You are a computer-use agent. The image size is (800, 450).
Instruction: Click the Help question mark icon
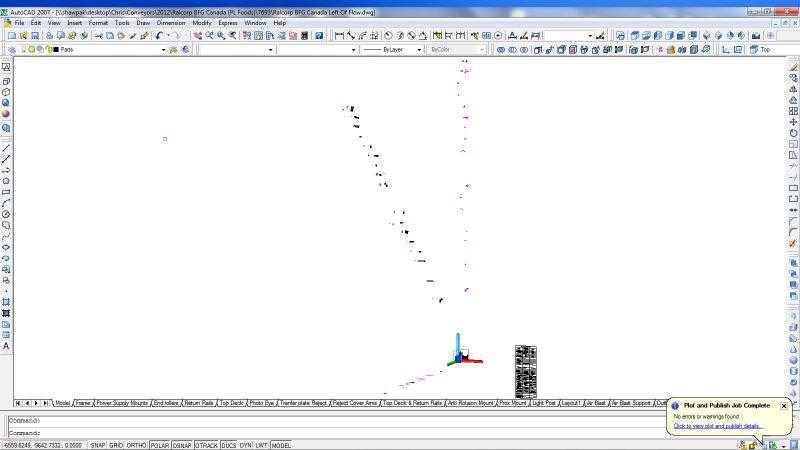pos(319,35)
